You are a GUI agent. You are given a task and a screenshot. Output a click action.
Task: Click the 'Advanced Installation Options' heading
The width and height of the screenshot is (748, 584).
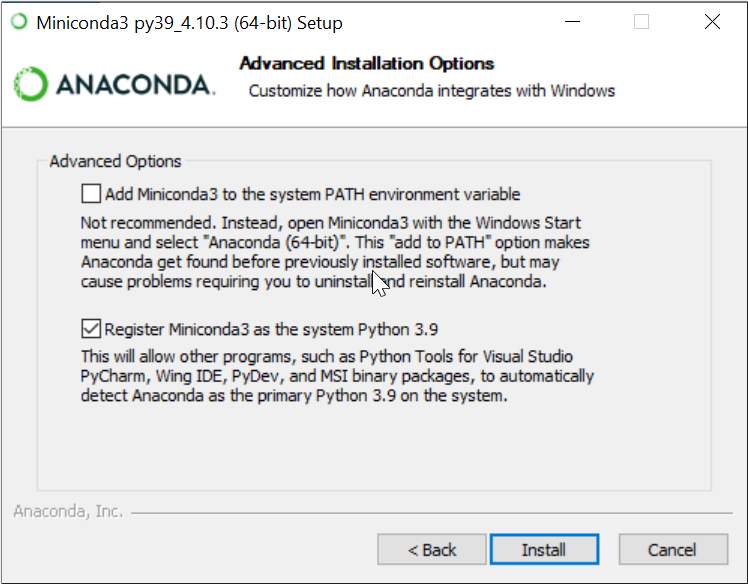click(366, 63)
